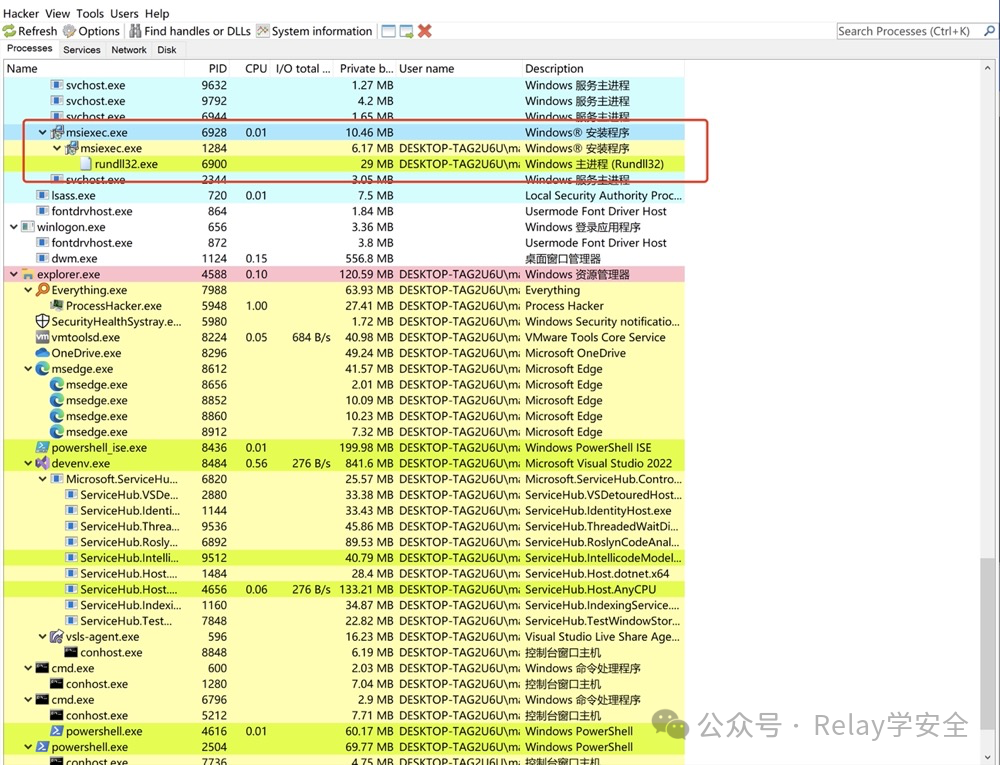Select the devenv.exe Visual Studio icon
Image resolution: width=1000 pixels, height=765 pixels.
[x=43, y=463]
